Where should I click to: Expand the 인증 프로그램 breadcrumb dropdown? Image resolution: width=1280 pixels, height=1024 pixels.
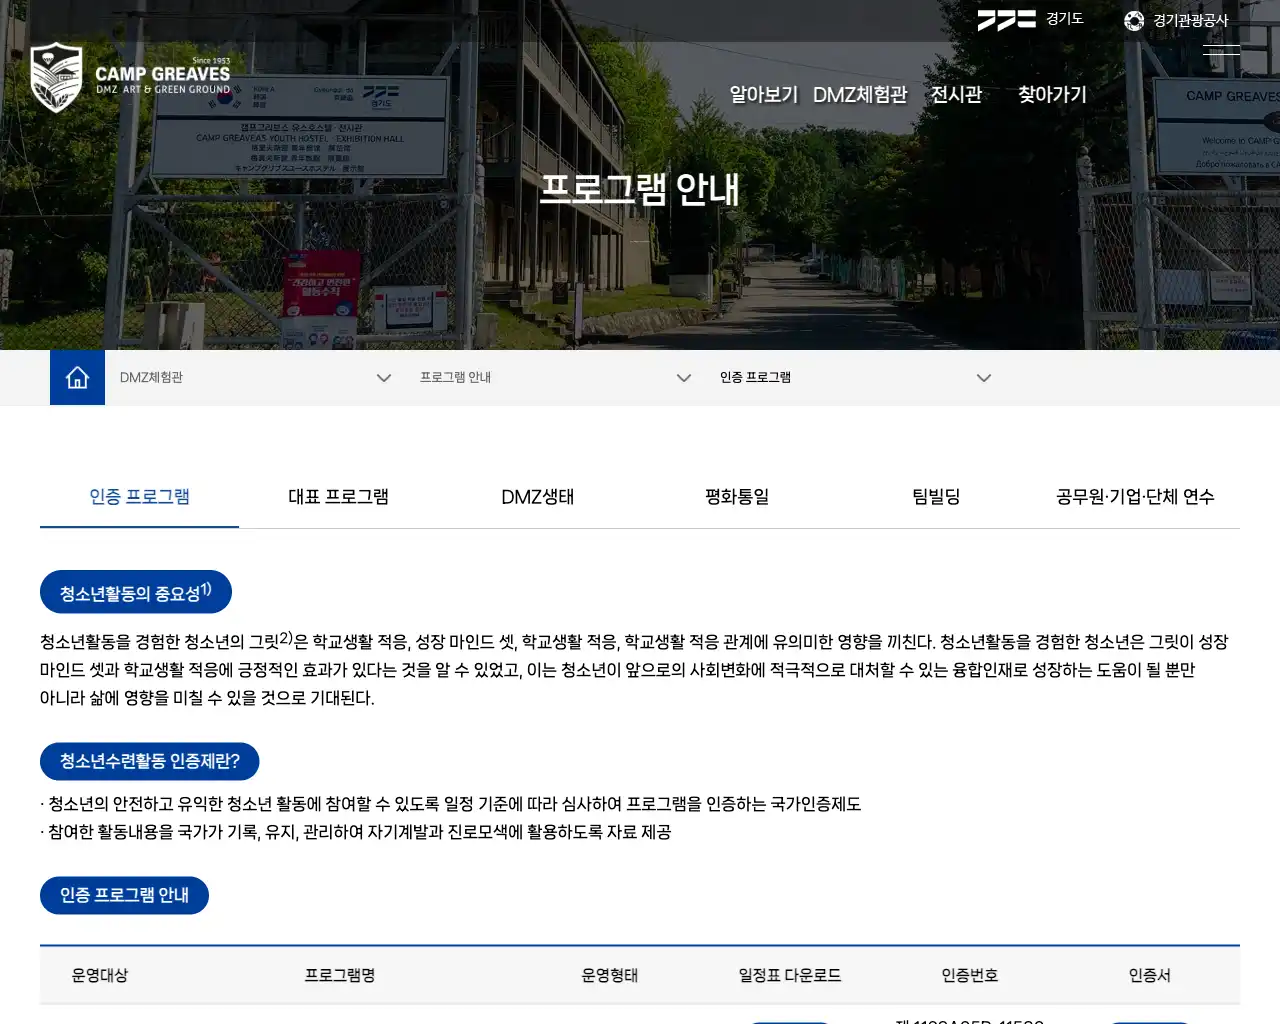pyautogui.click(x=855, y=377)
